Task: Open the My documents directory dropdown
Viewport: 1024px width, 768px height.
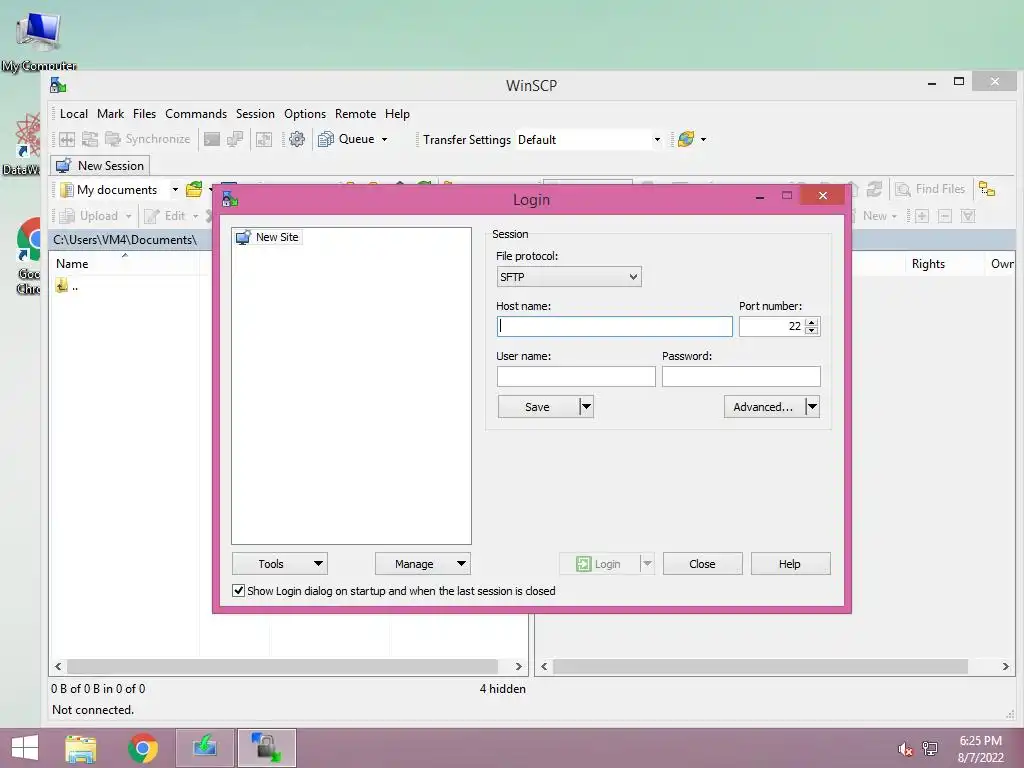Action: 175,189
